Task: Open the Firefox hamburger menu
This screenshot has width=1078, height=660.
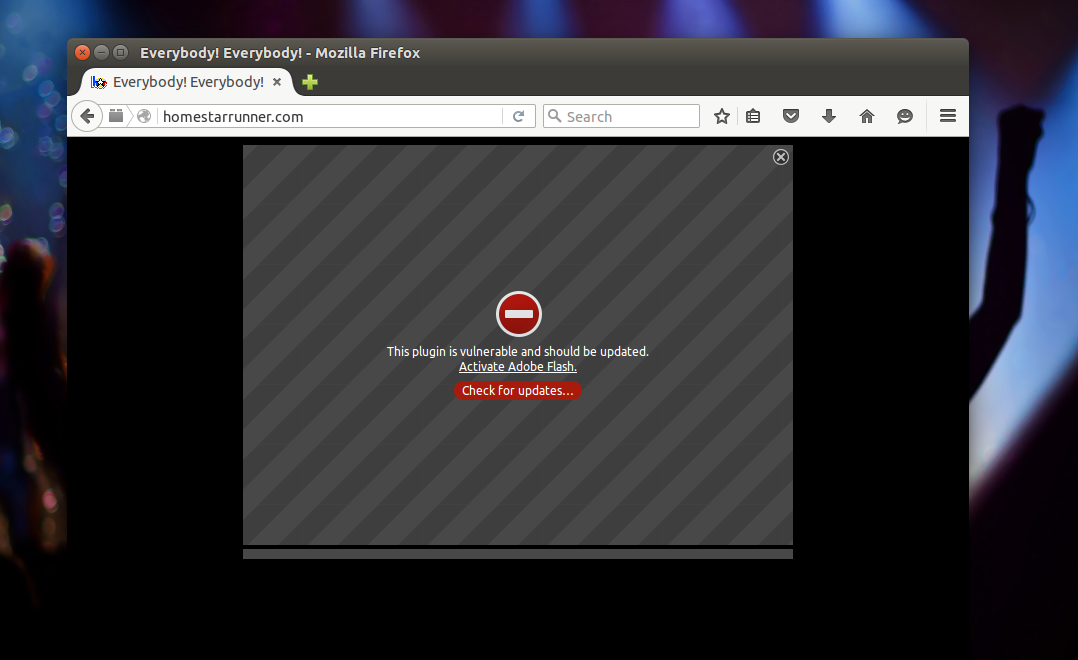Action: [x=948, y=116]
